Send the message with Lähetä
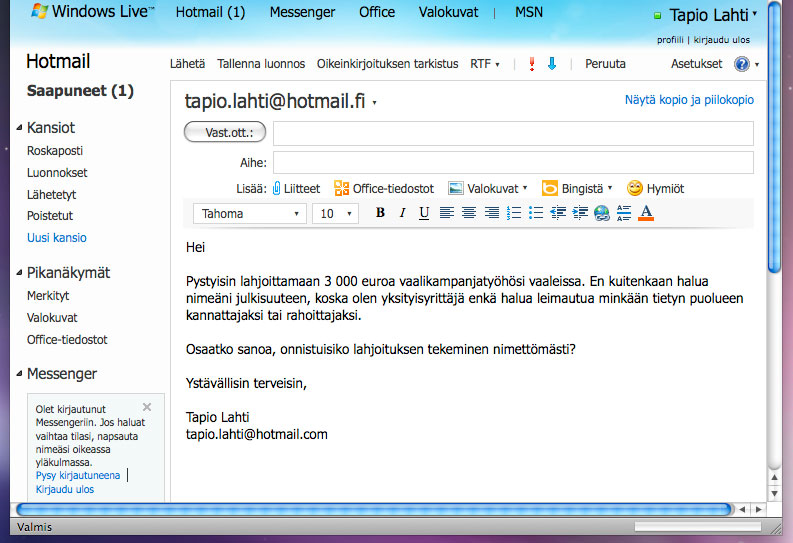Screen dimensions: 793x543 click(x=187, y=64)
